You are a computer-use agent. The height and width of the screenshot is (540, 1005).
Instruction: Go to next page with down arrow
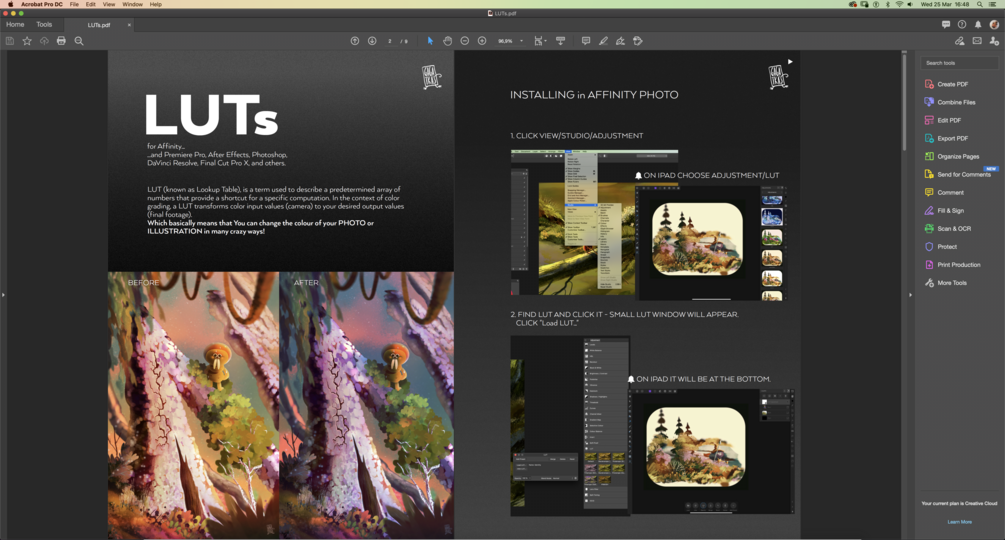coord(372,41)
